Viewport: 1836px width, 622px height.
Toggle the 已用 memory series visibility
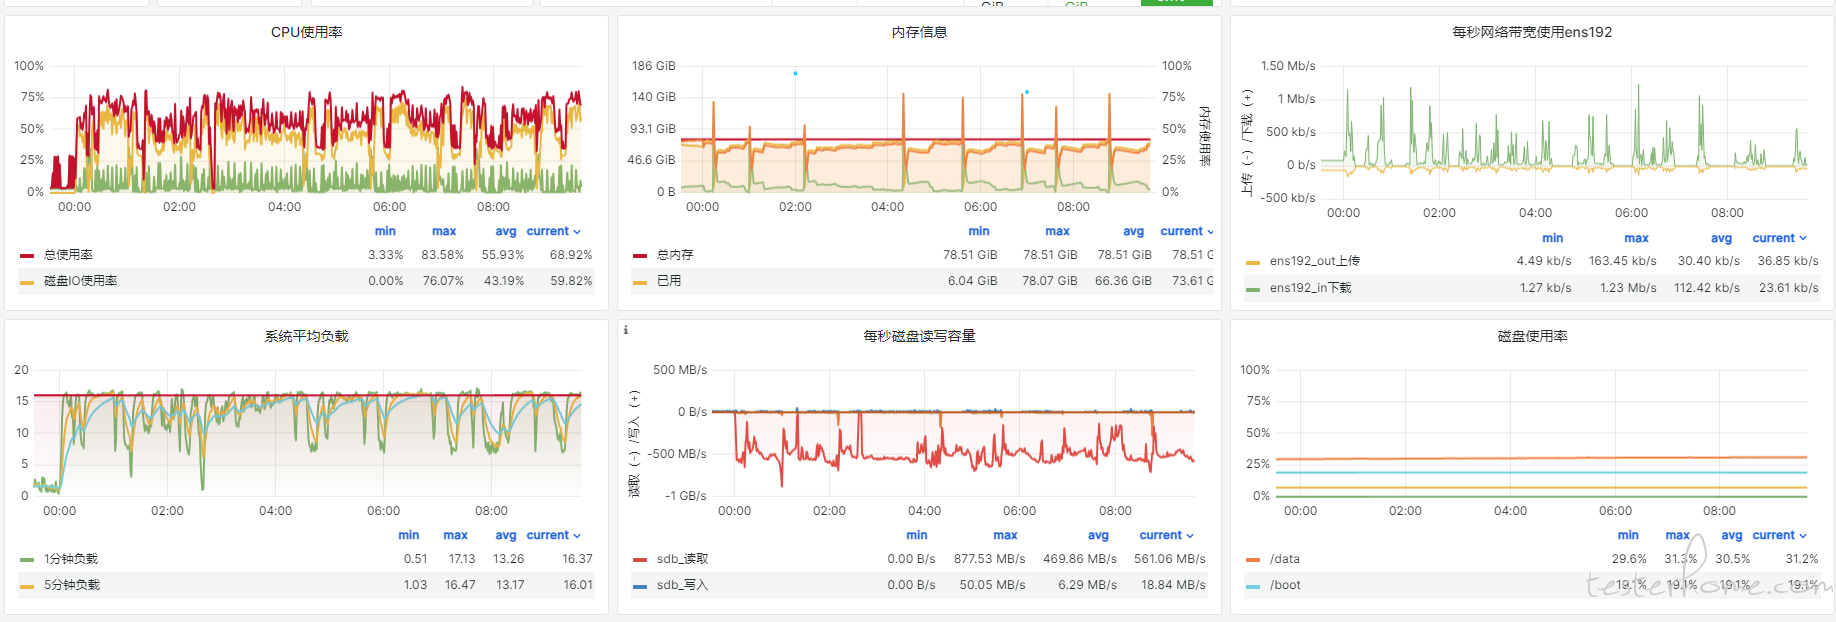tap(669, 281)
